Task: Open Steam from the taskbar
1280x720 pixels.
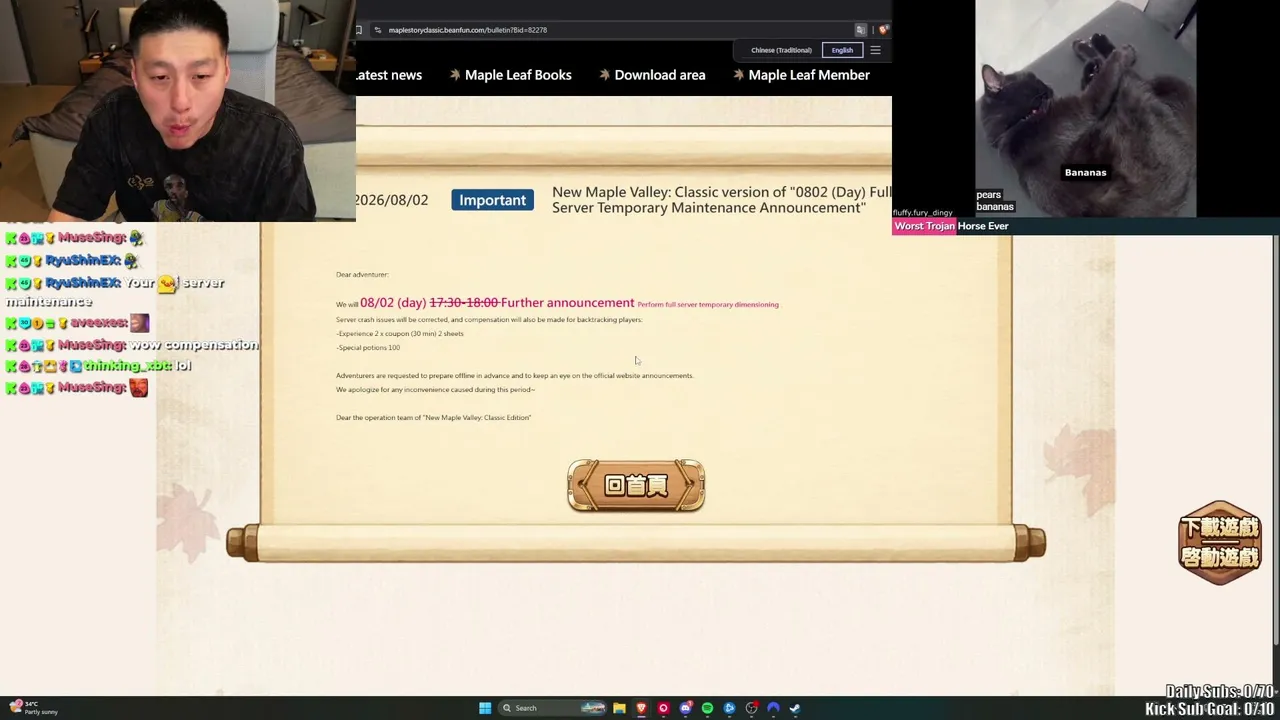Action: [x=795, y=708]
